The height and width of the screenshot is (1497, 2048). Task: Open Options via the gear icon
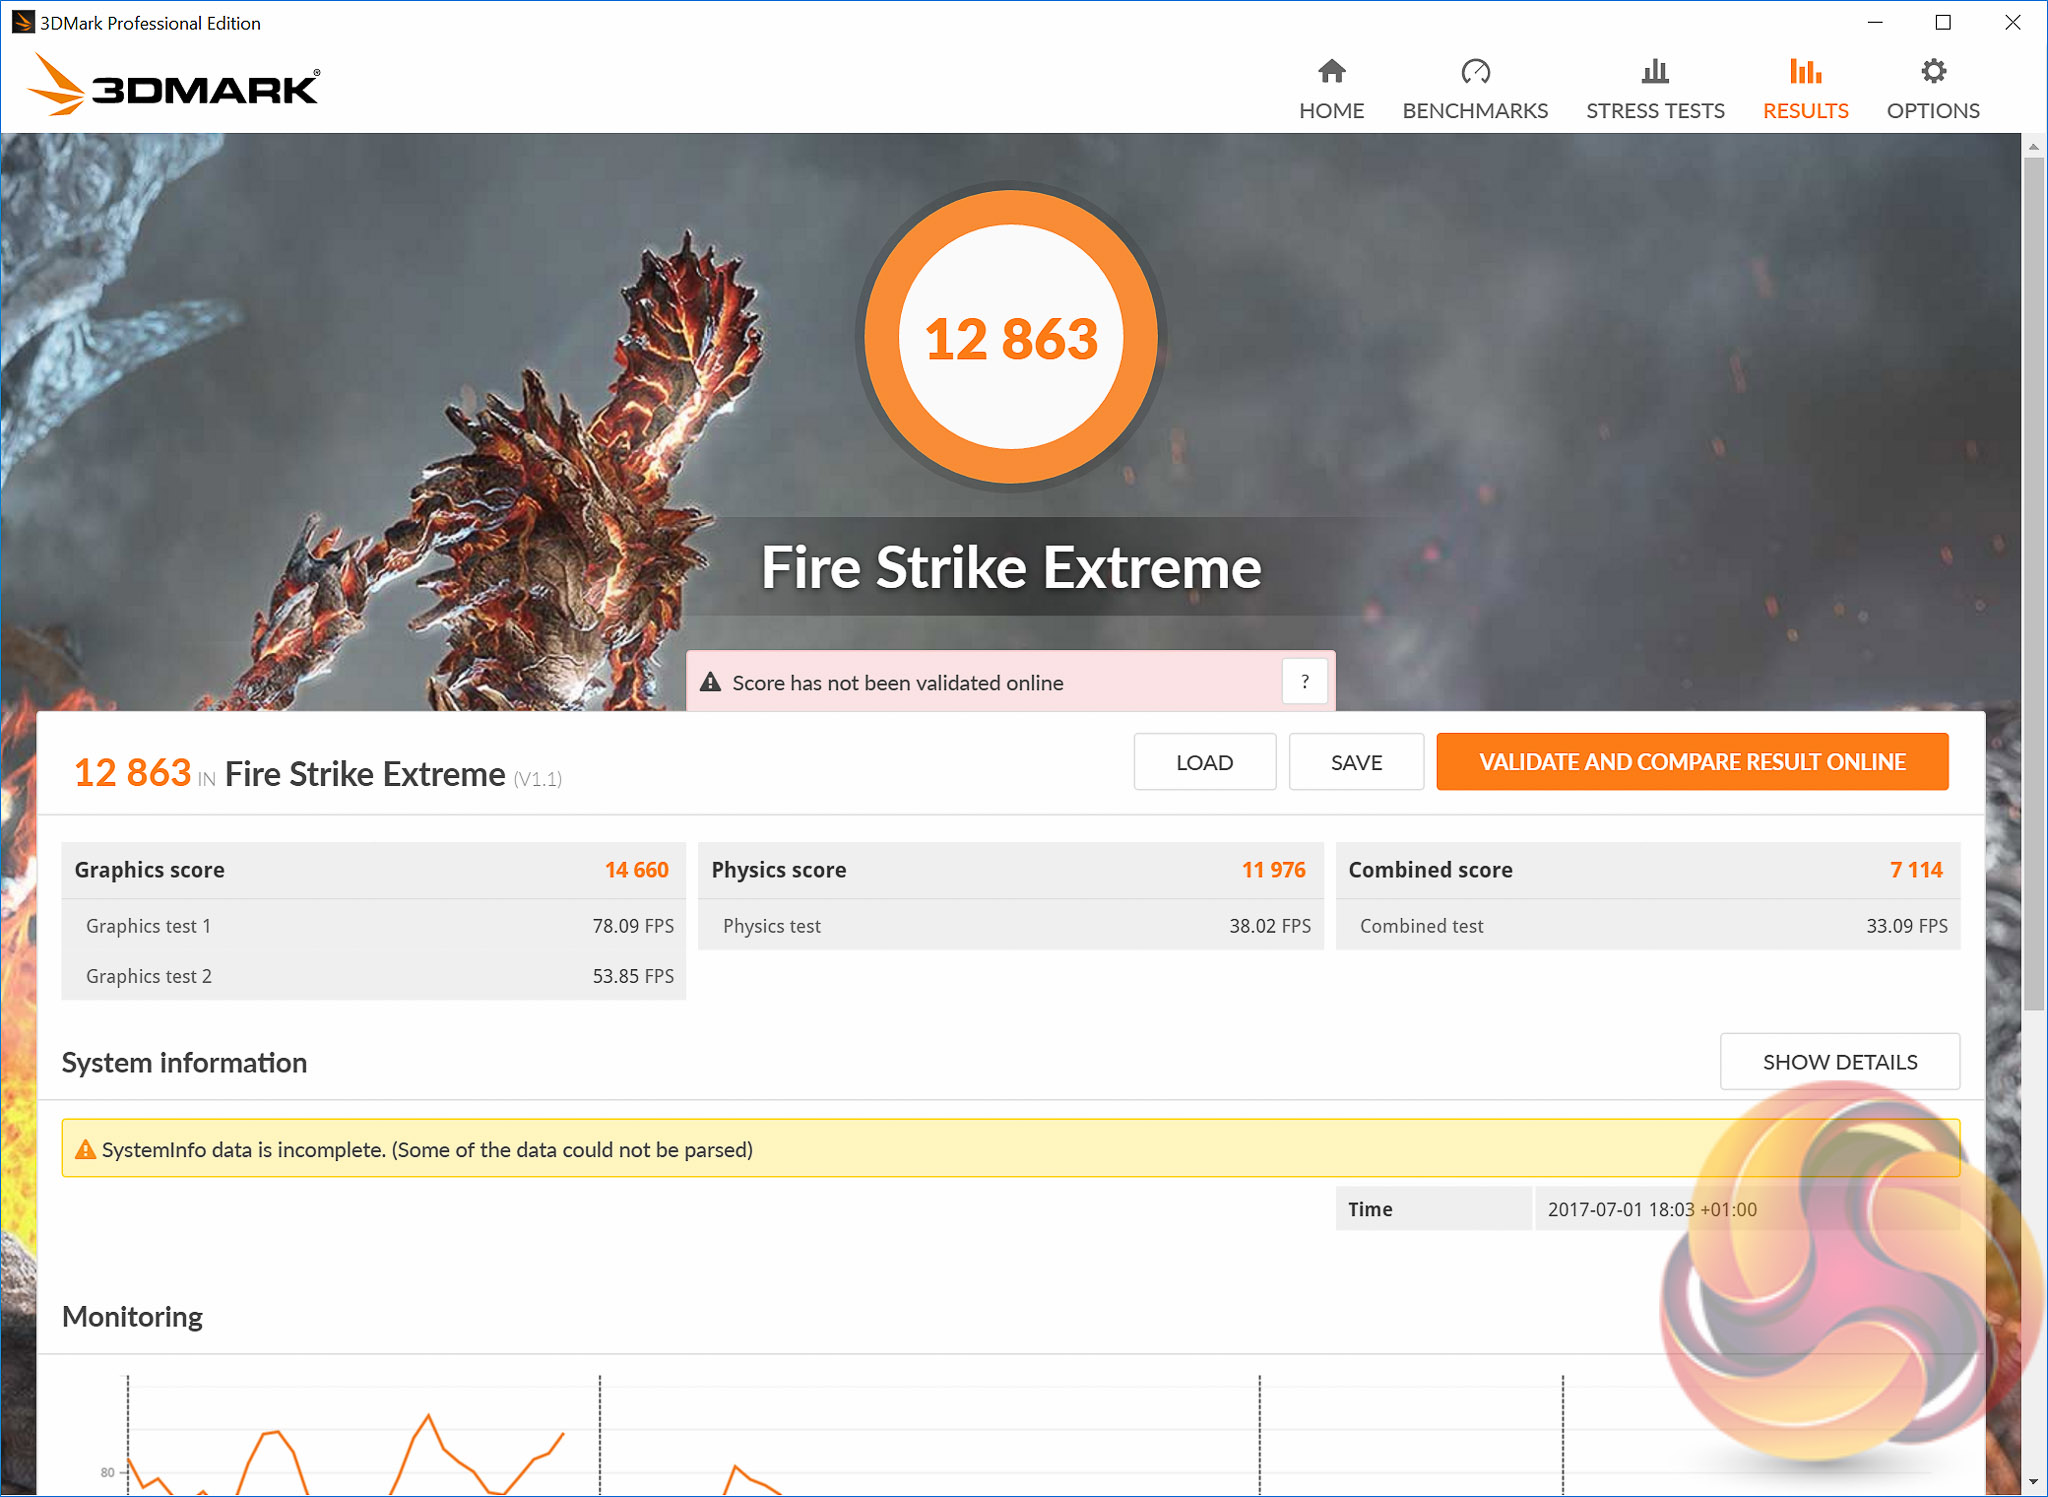[x=1933, y=72]
